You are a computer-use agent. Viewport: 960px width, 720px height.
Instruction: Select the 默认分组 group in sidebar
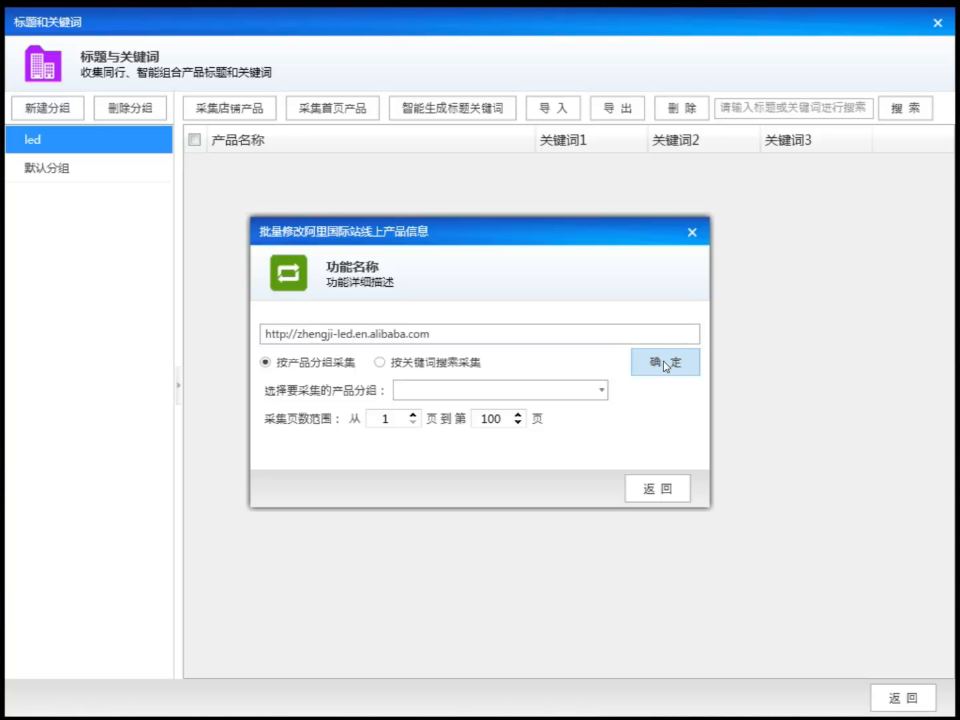coord(89,168)
